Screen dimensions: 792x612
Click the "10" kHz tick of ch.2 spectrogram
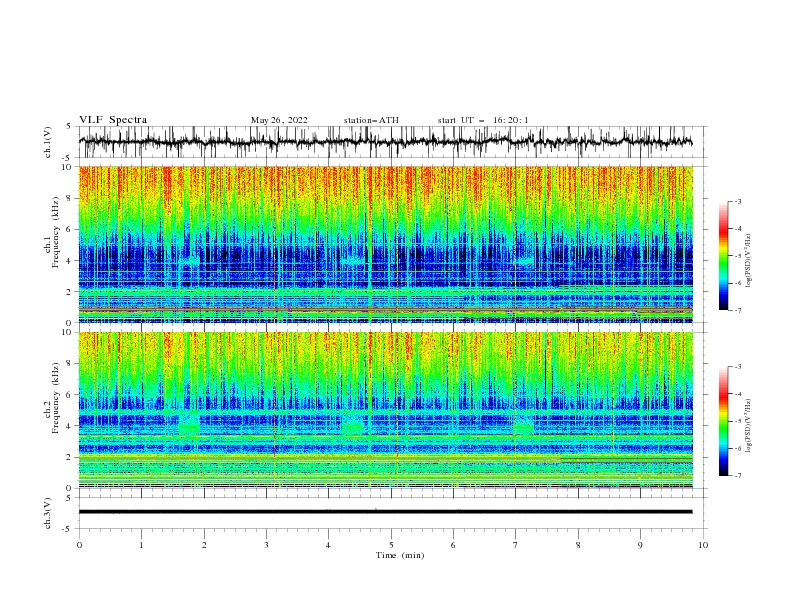(67, 332)
